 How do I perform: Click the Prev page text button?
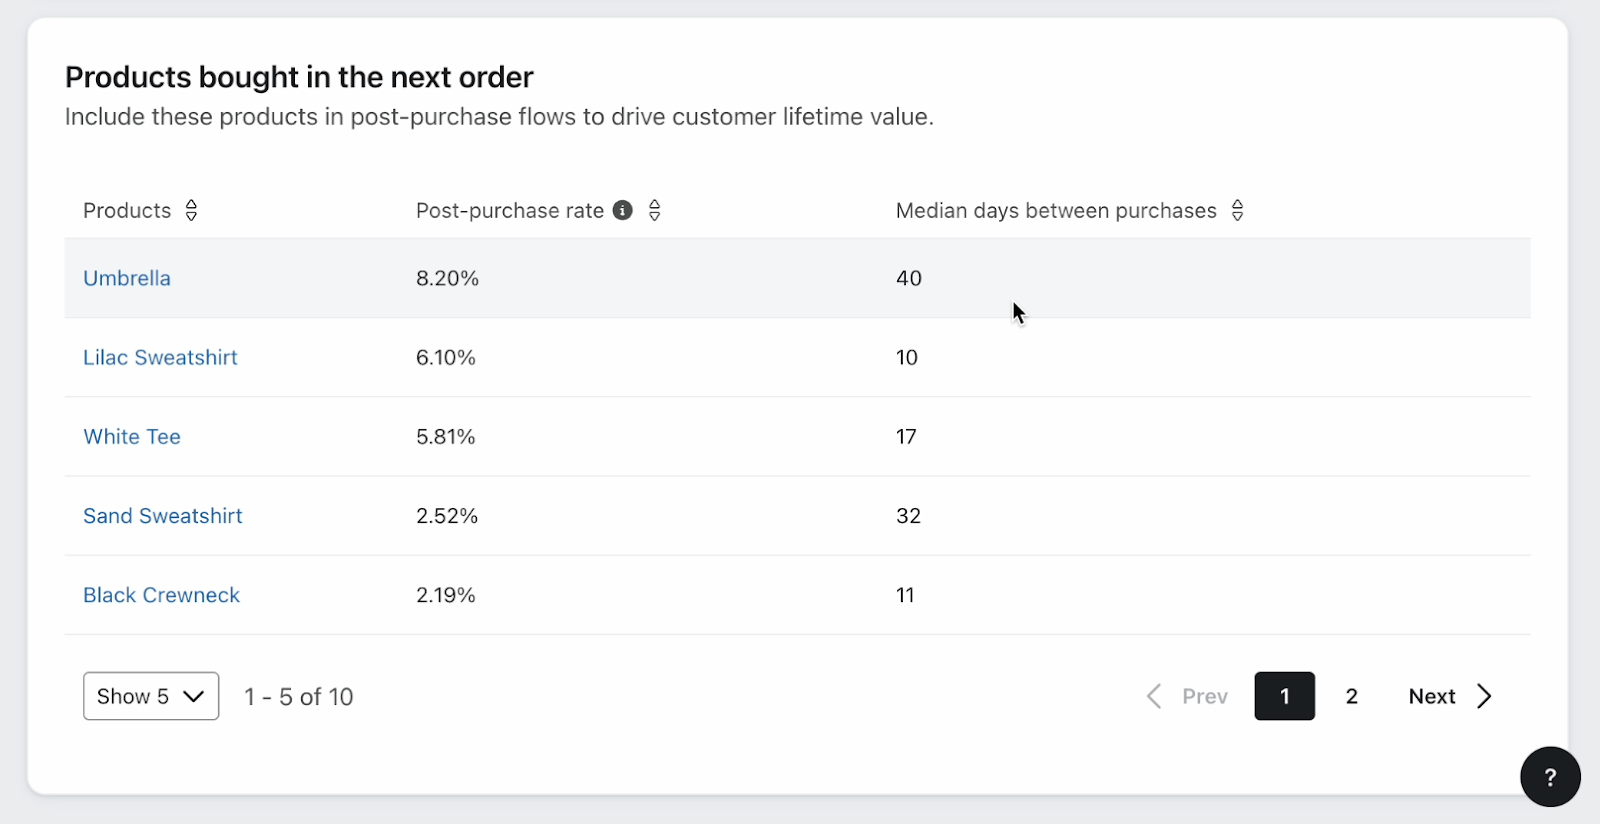coord(1205,696)
